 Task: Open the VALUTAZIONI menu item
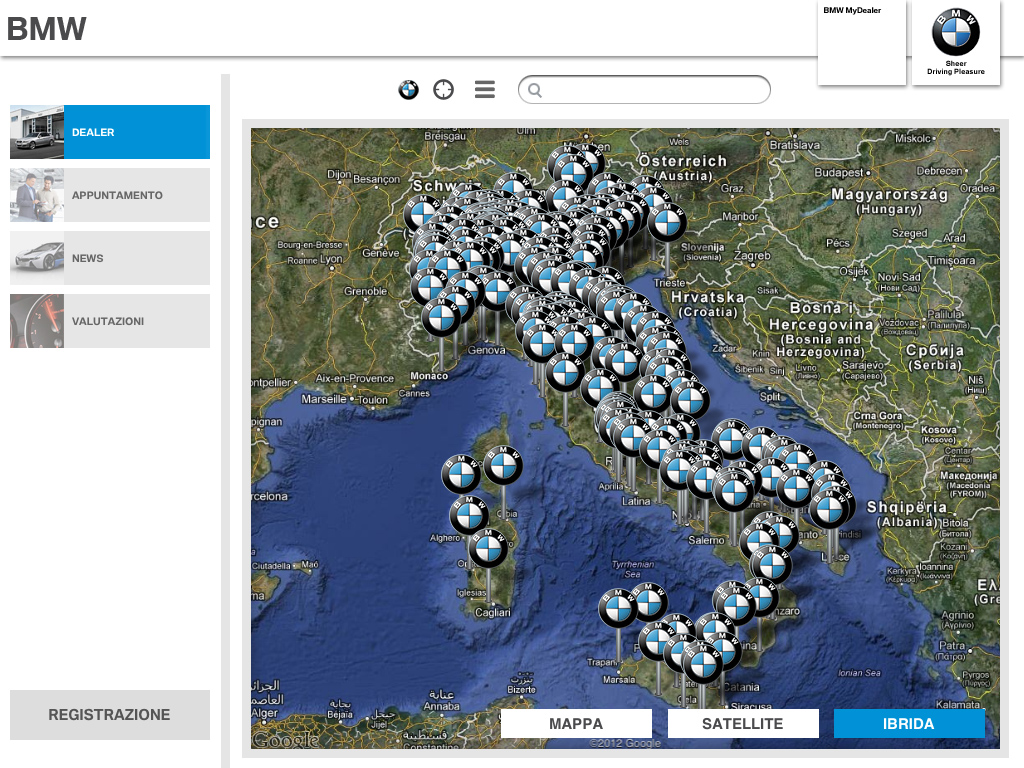[x=110, y=321]
